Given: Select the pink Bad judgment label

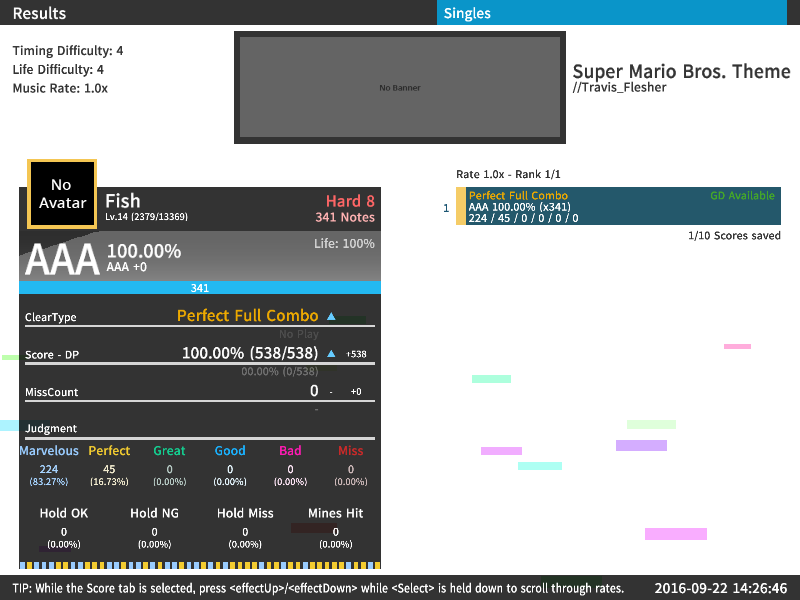Looking at the screenshot, I should [x=290, y=451].
